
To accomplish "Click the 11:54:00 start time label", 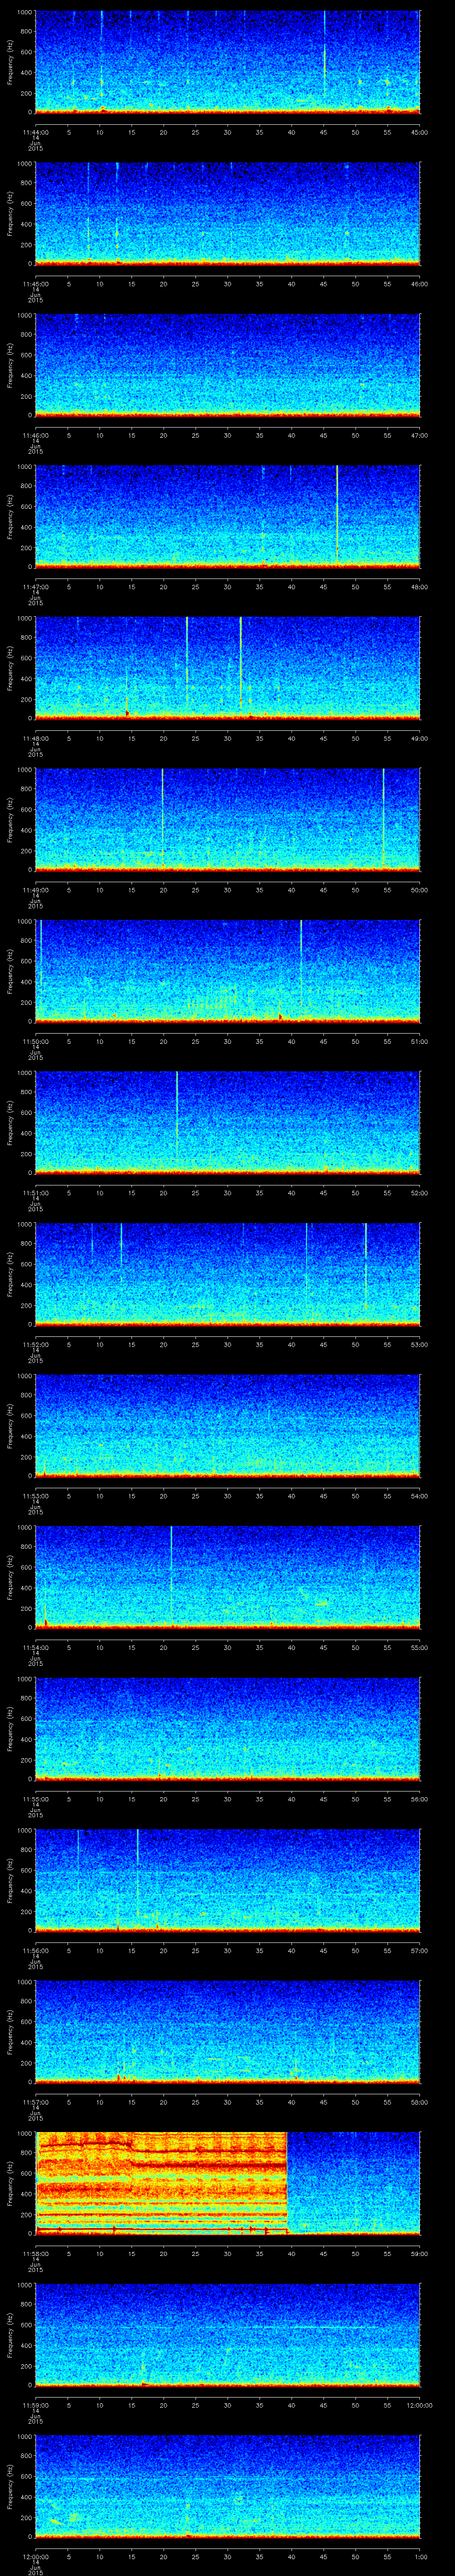I will (35, 1647).
